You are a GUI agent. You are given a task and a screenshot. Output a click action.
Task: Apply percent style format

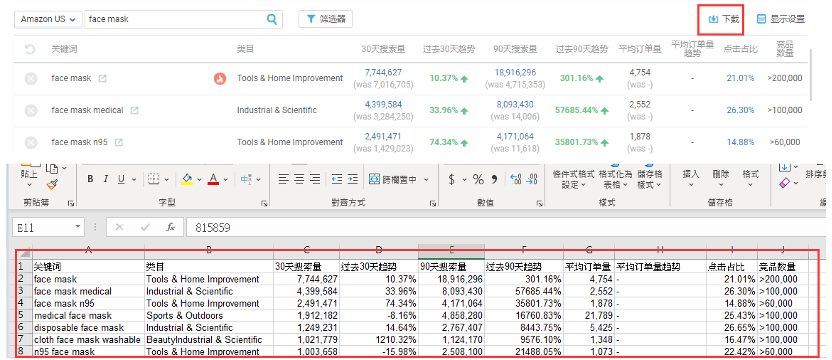click(478, 179)
